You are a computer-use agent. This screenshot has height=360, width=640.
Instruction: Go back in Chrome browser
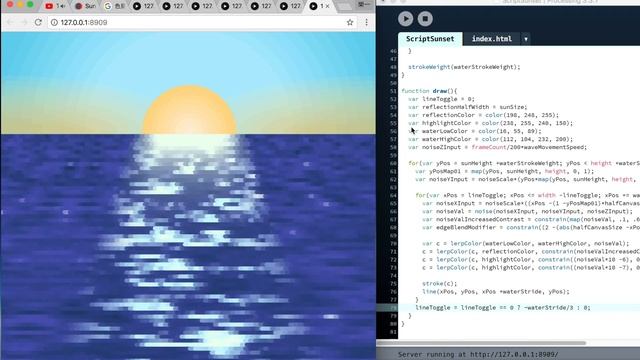10,22
